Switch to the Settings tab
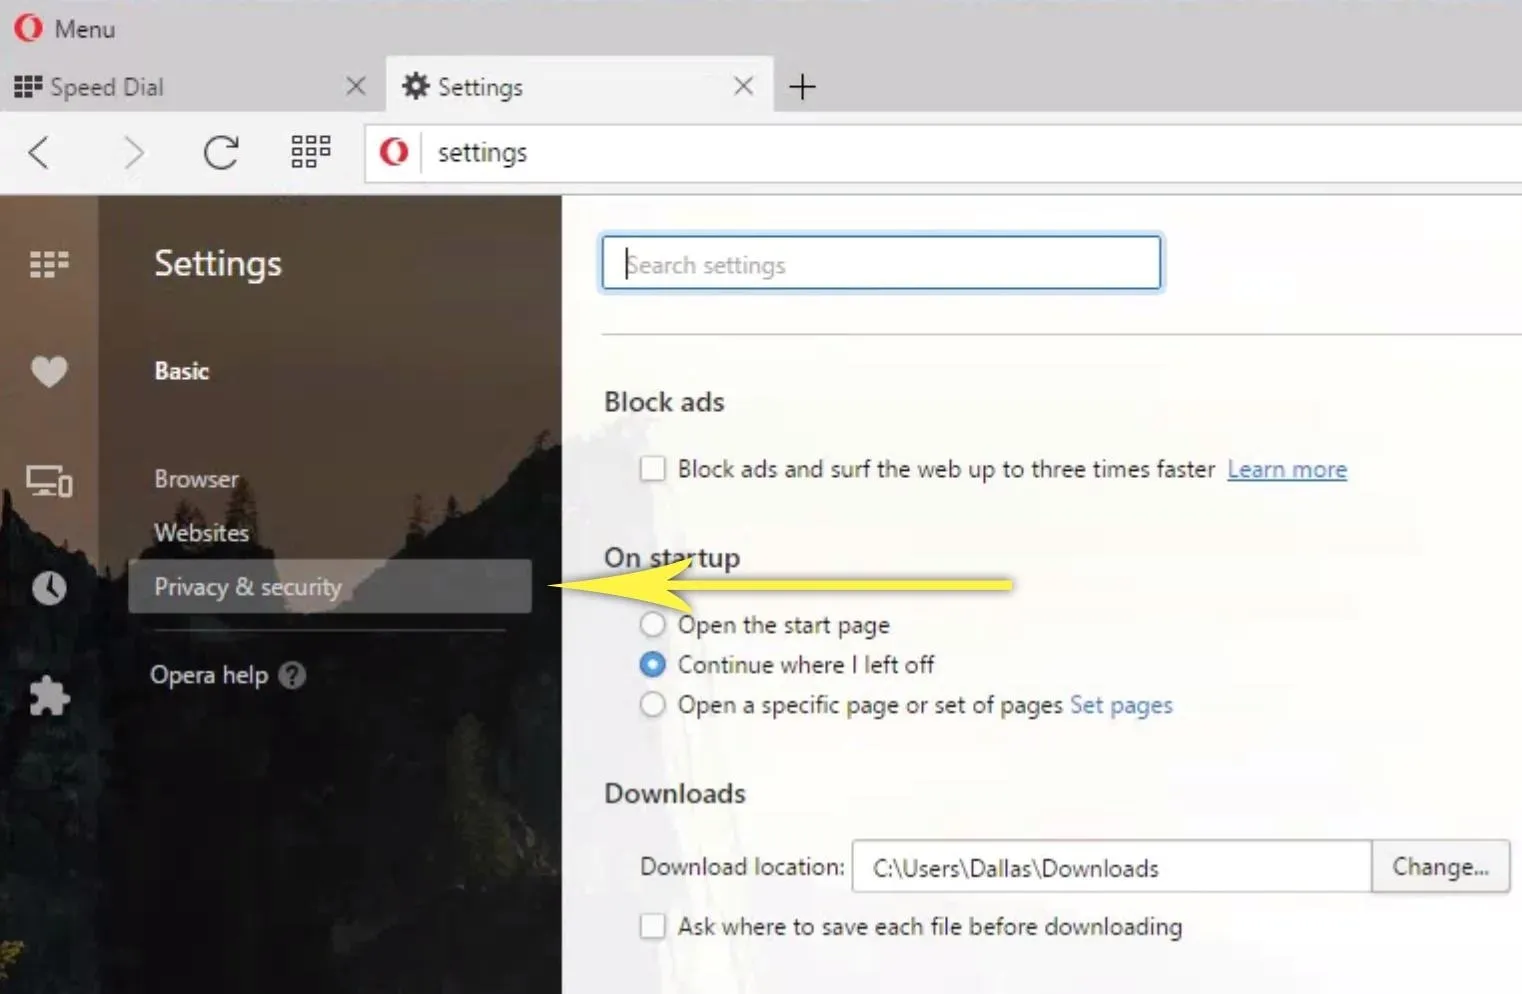This screenshot has height=994, width=1522. point(580,87)
